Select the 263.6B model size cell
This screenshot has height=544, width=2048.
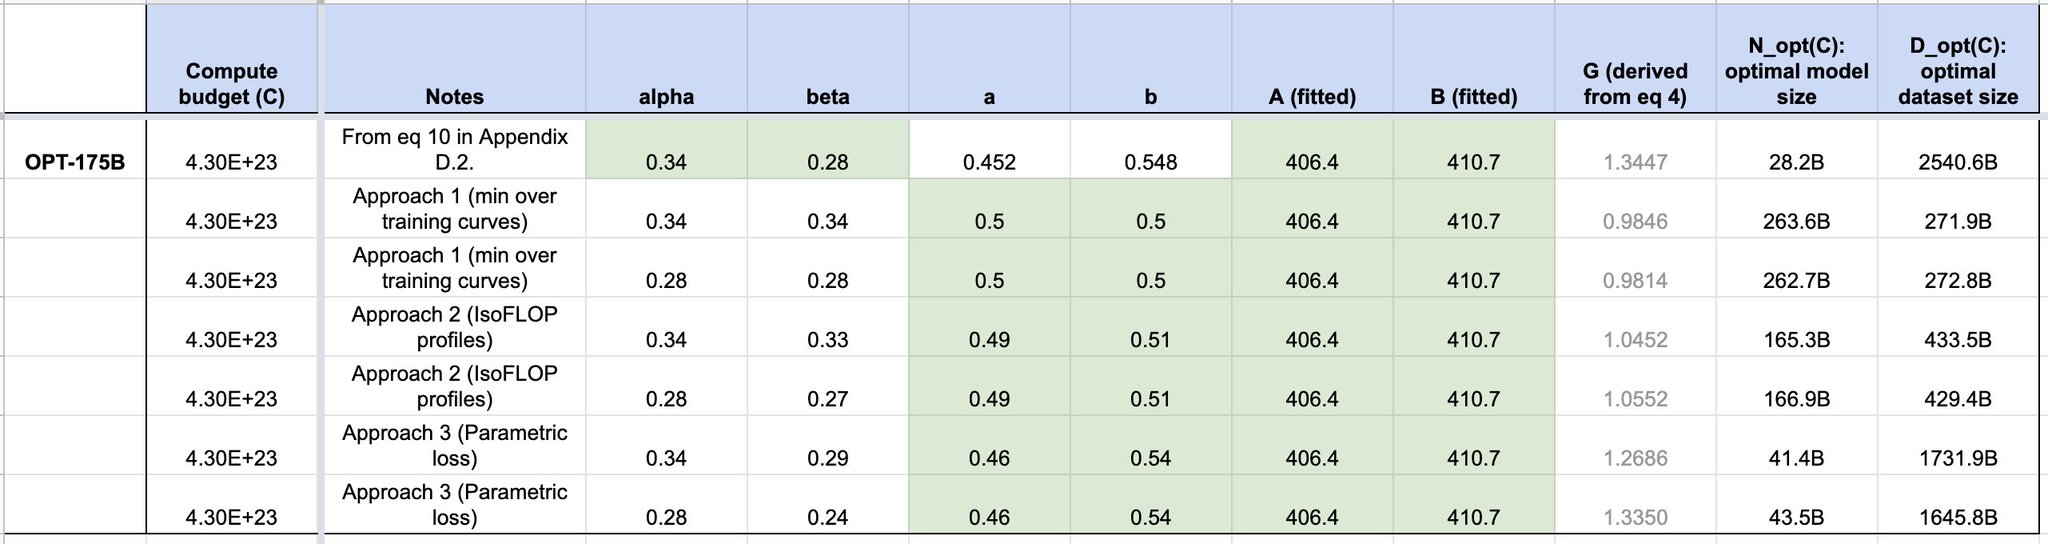[x=1797, y=209]
